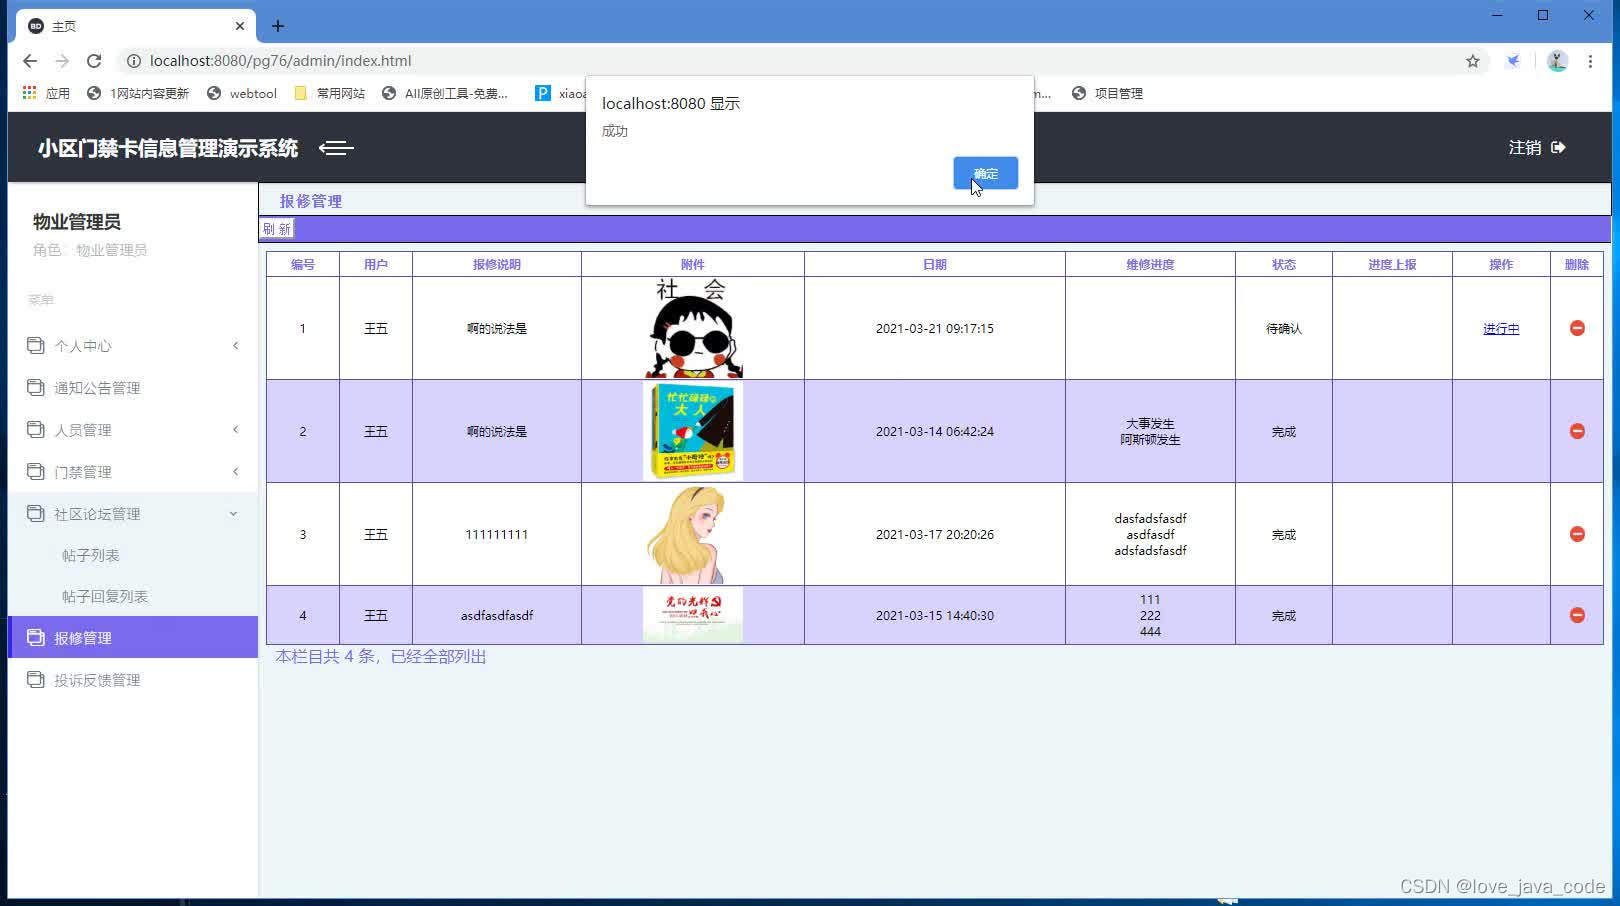Confirm the alert with 确定 button
This screenshot has height=906, width=1620.
(985, 173)
